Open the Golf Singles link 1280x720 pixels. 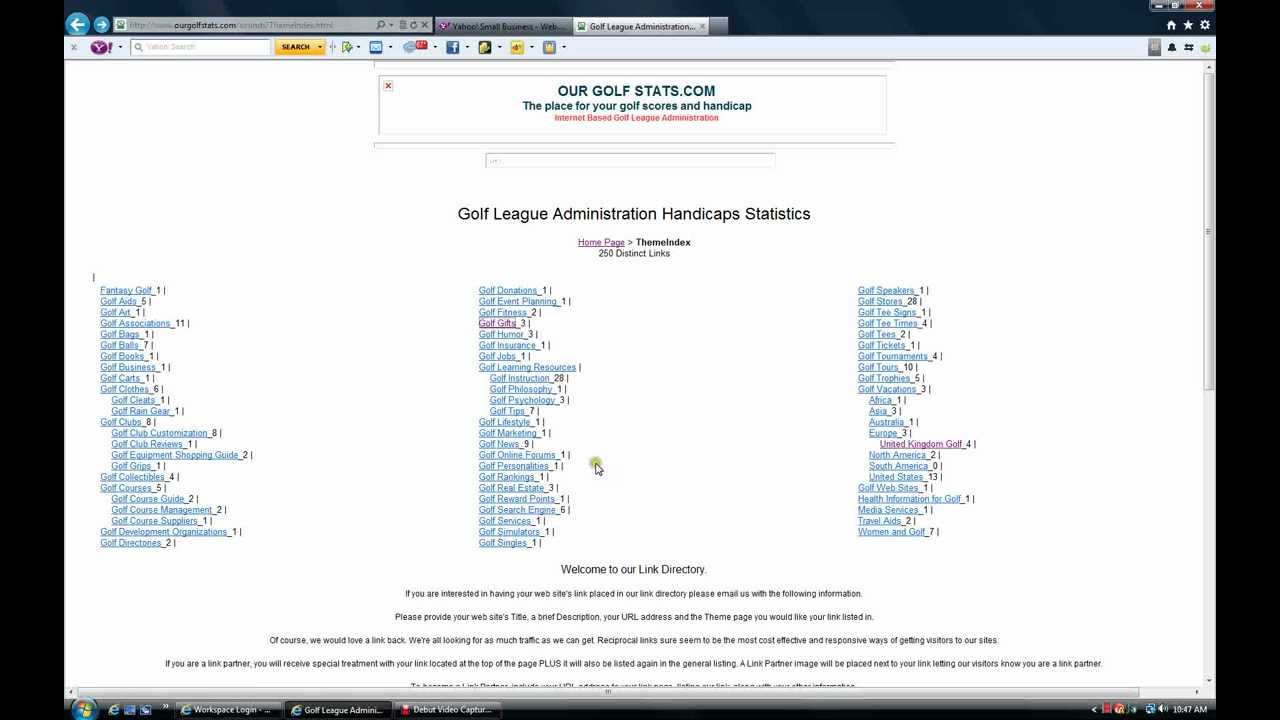(503, 543)
